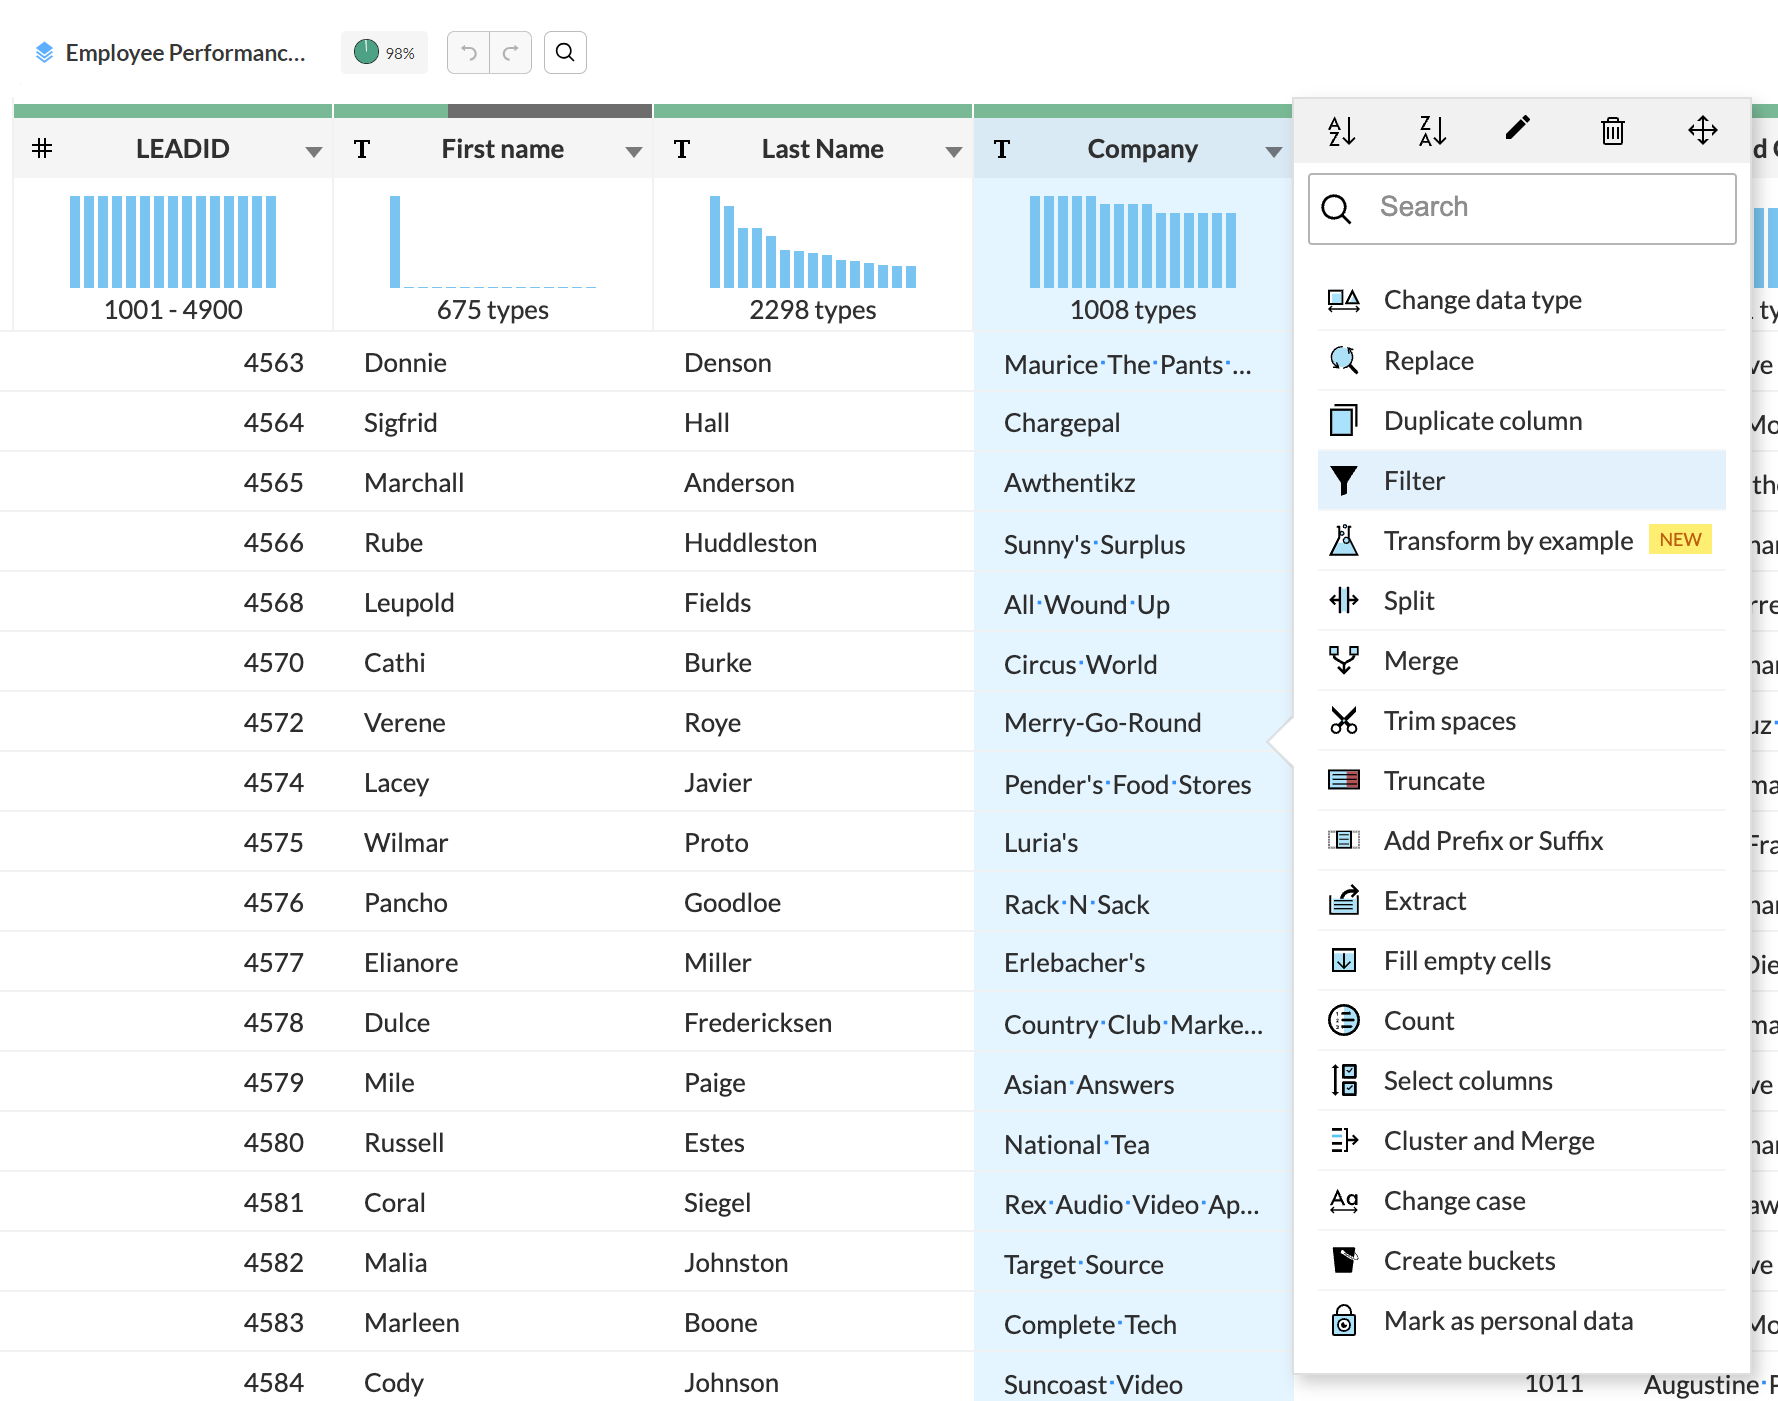The height and width of the screenshot is (1401, 1778).
Task: Click the Last Name histogram chart
Action: click(812, 243)
